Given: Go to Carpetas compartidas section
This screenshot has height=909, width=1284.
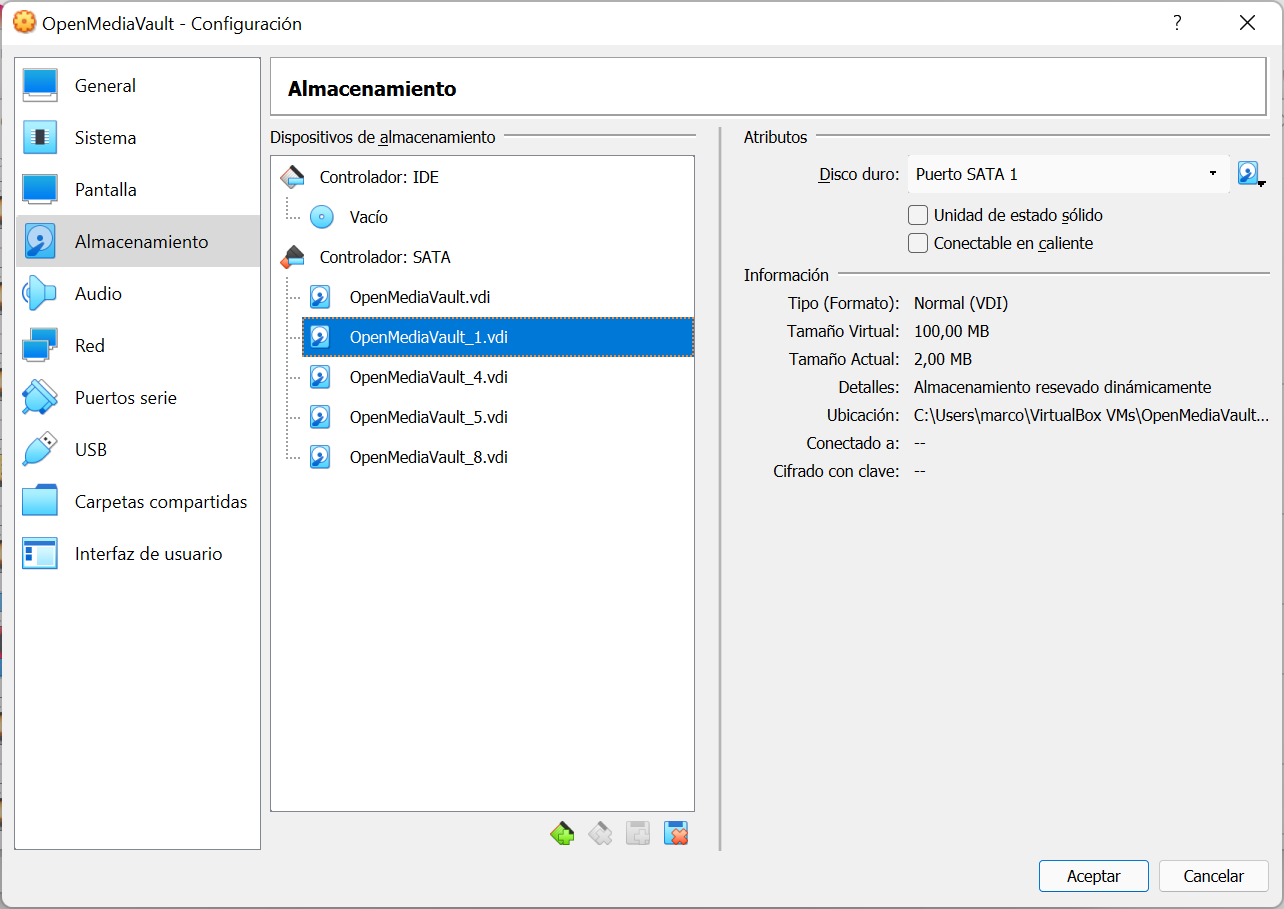Looking at the screenshot, I should click(x=160, y=502).
